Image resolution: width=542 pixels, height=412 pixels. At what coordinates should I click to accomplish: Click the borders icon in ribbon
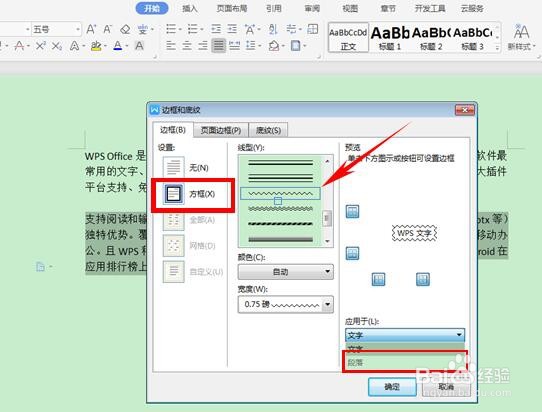(x=296, y=46)
